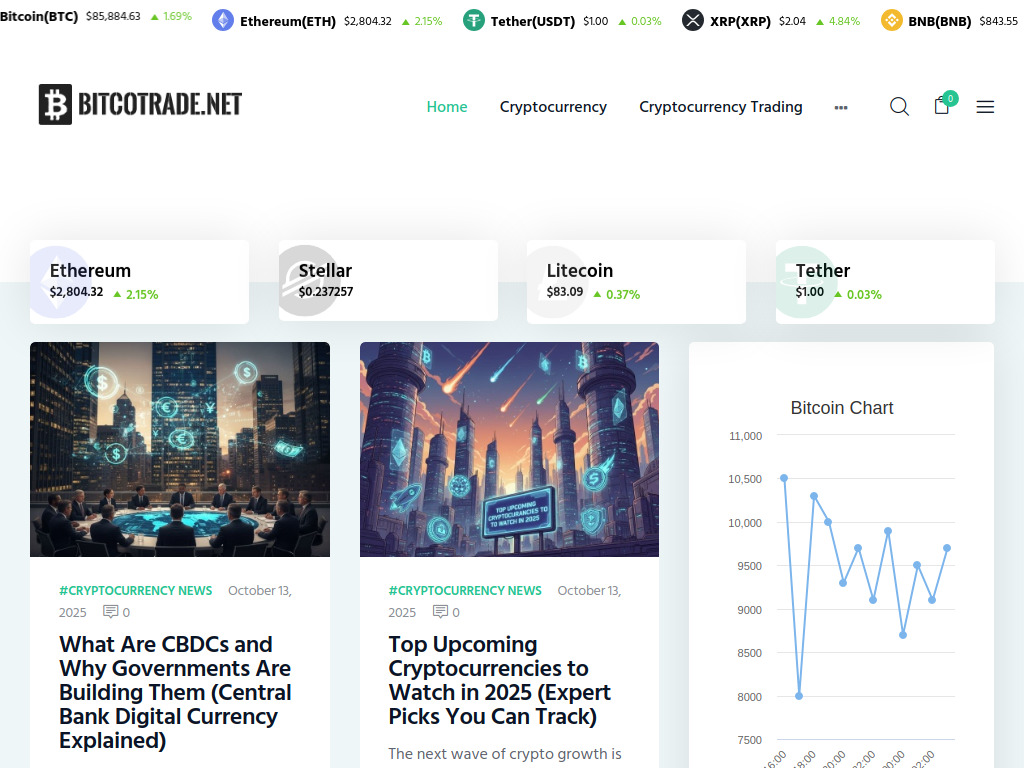Open the shopping cart icon
This screenshot has width=1024, height=768.
coord(941,107)
